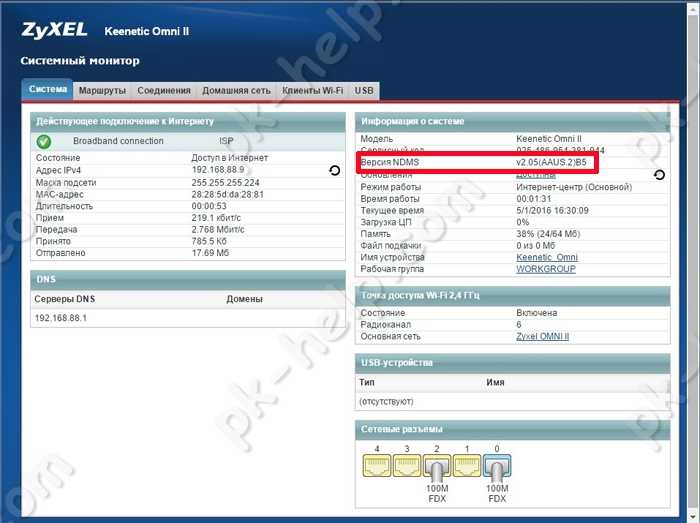Click the Доступны updates link
Screen dimensions: 700x523
(536, 175)
